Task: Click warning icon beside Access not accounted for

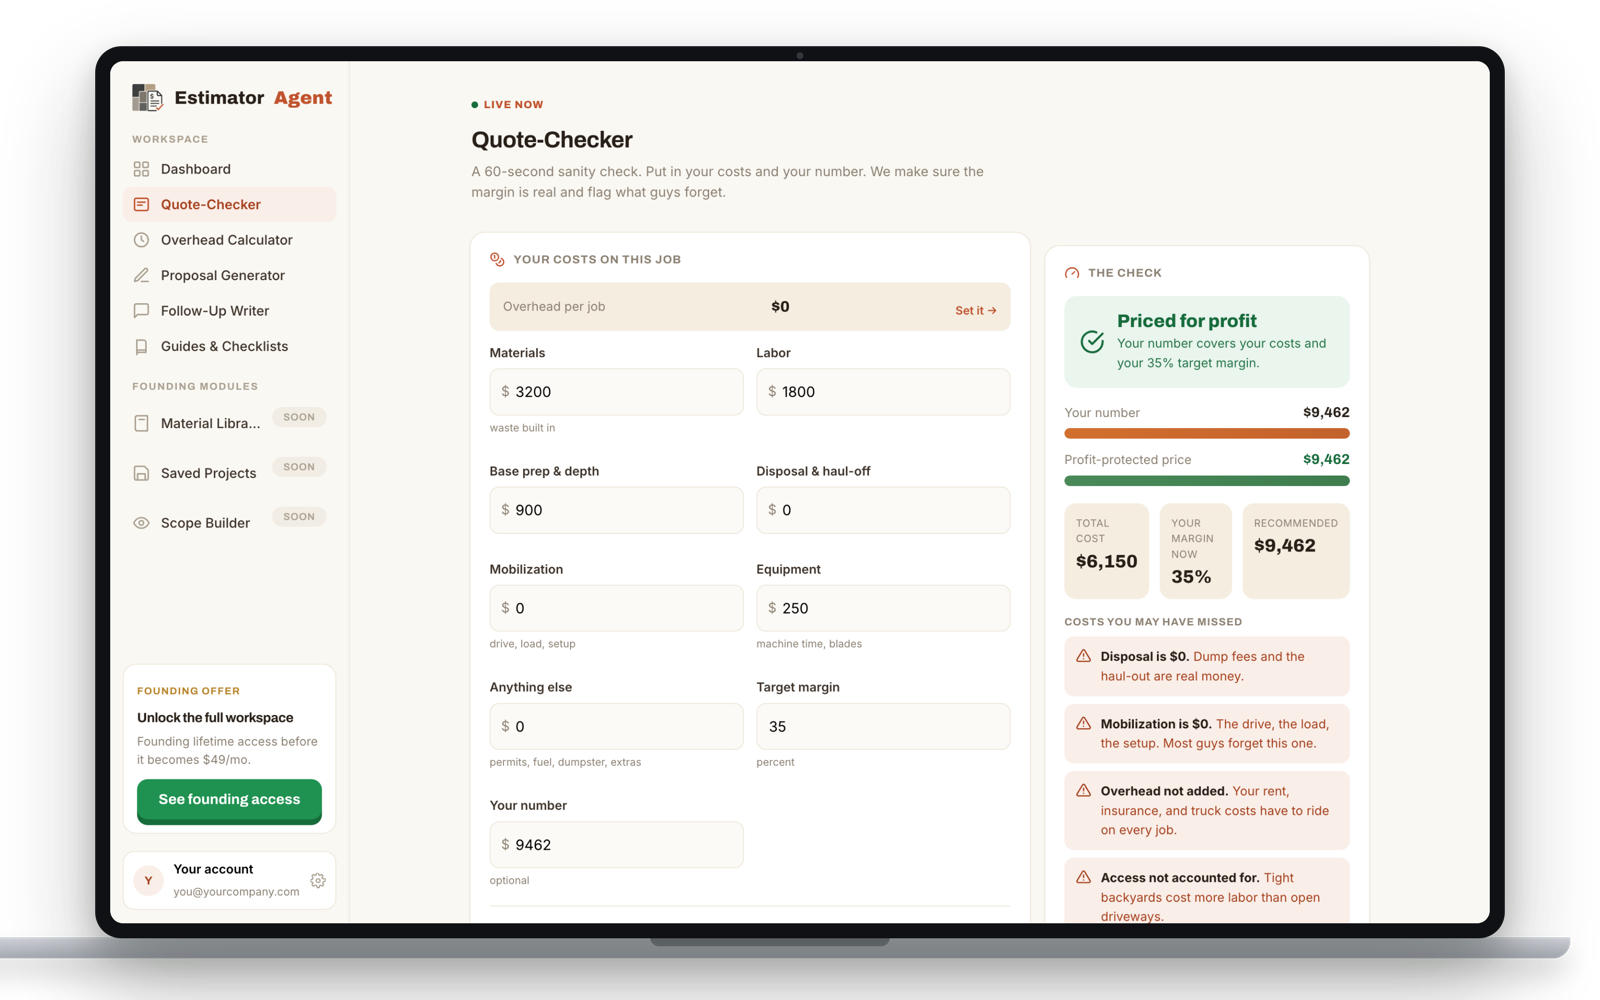Action: [1083, 877]
